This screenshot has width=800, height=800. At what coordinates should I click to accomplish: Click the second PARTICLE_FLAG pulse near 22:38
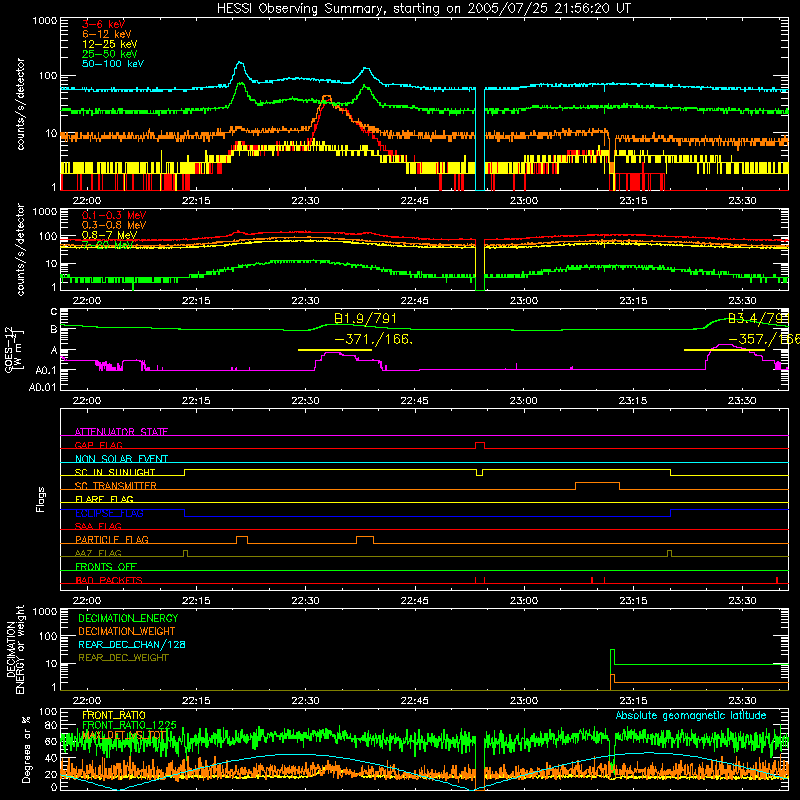tap(365, 540)
